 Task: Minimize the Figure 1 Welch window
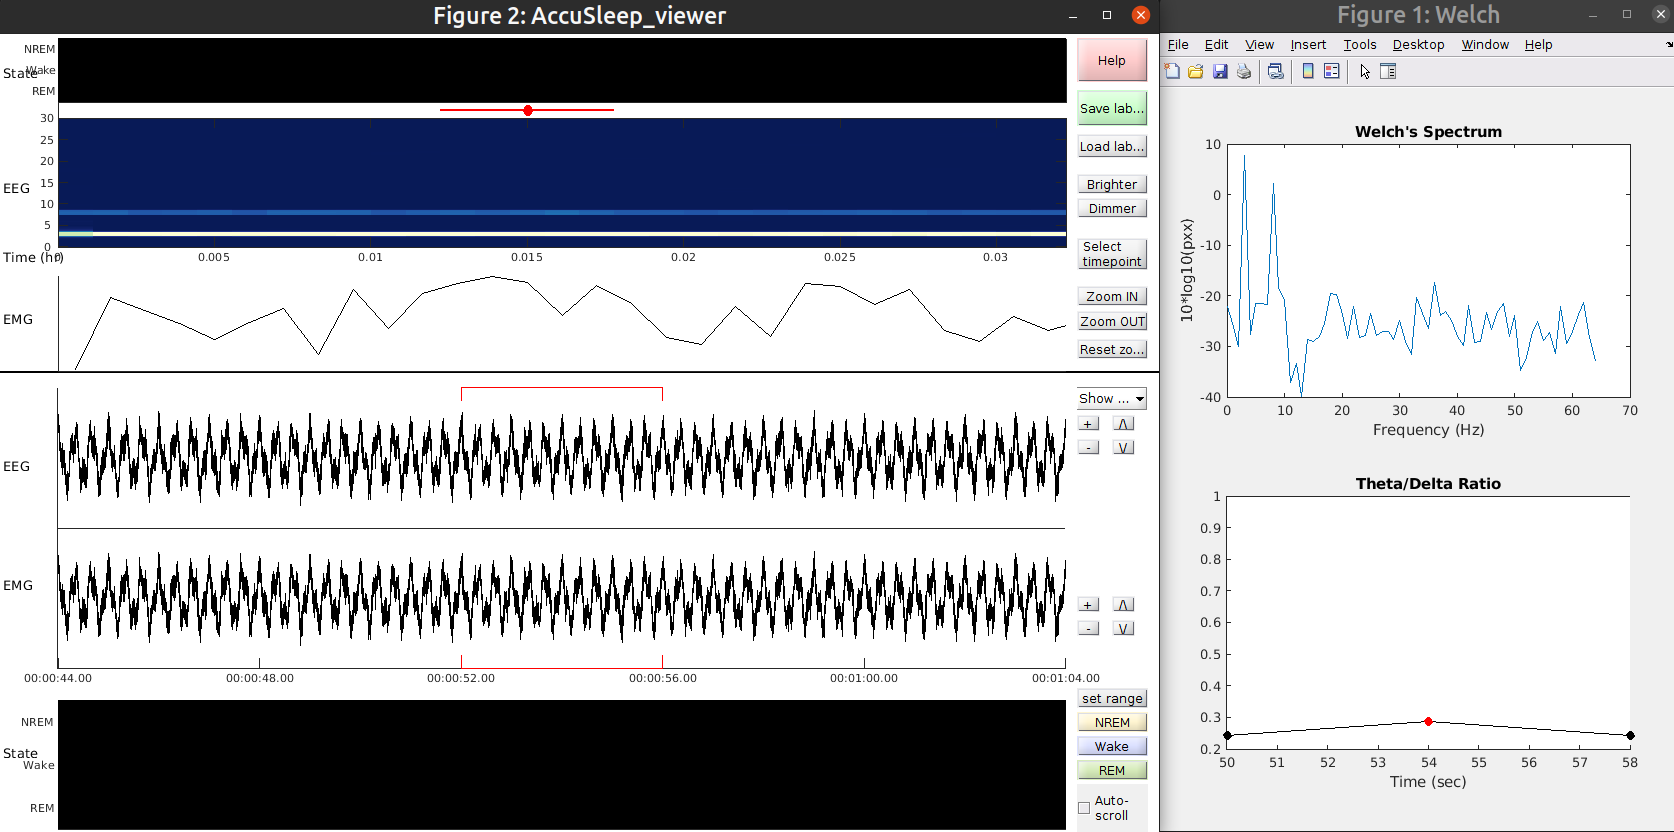pos(1593,15)
